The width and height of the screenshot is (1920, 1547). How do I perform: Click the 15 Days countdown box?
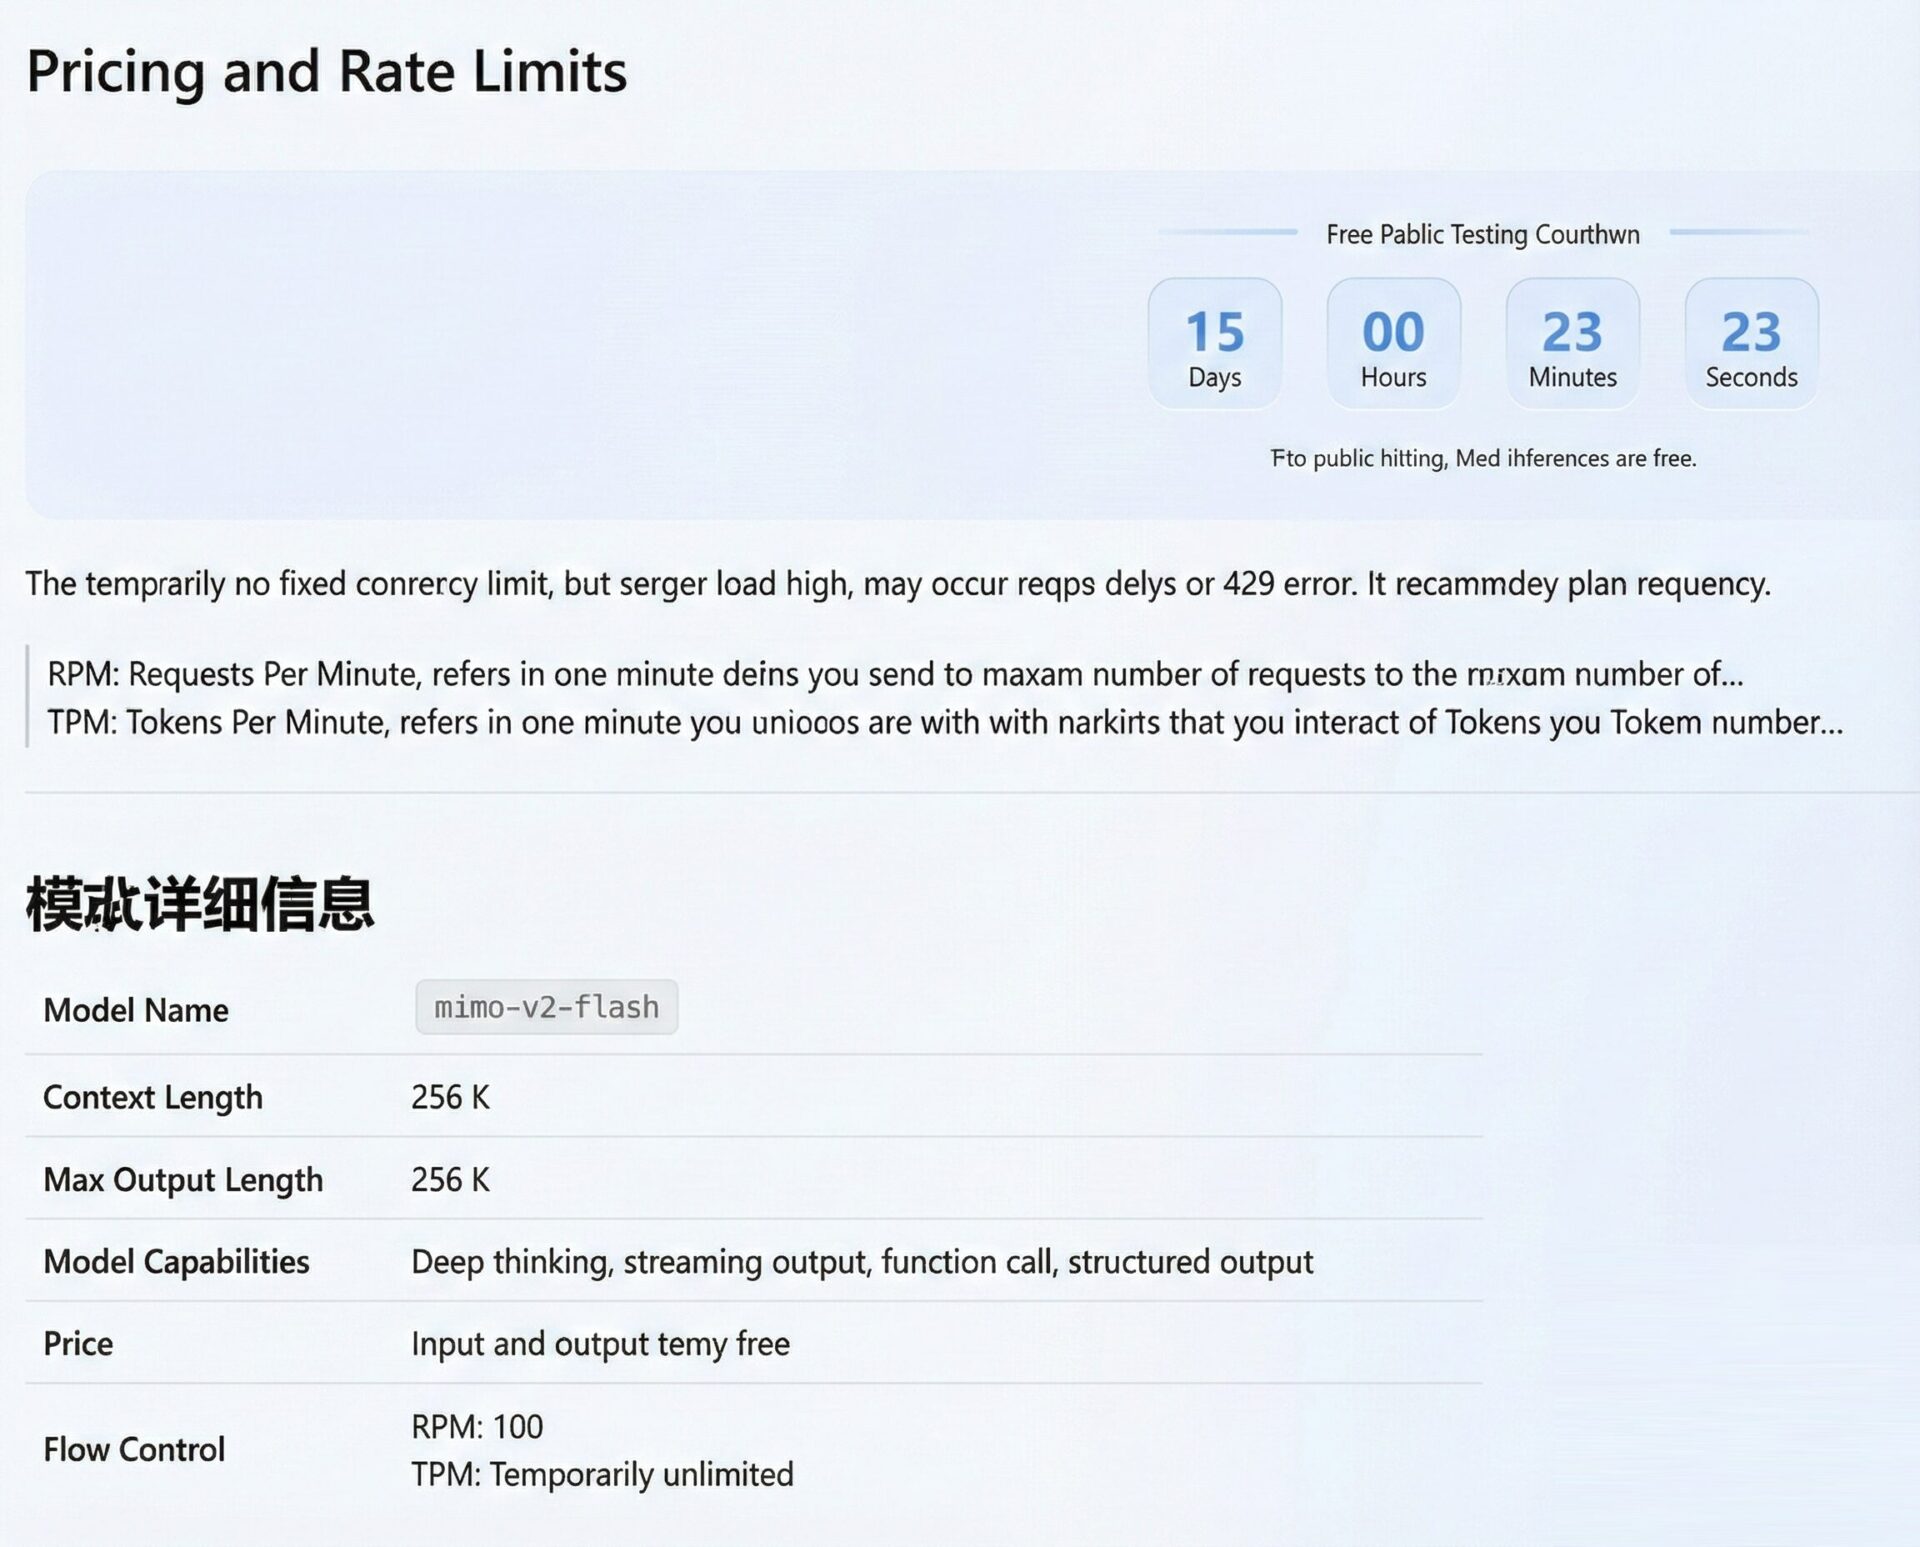click(1214, 343)
